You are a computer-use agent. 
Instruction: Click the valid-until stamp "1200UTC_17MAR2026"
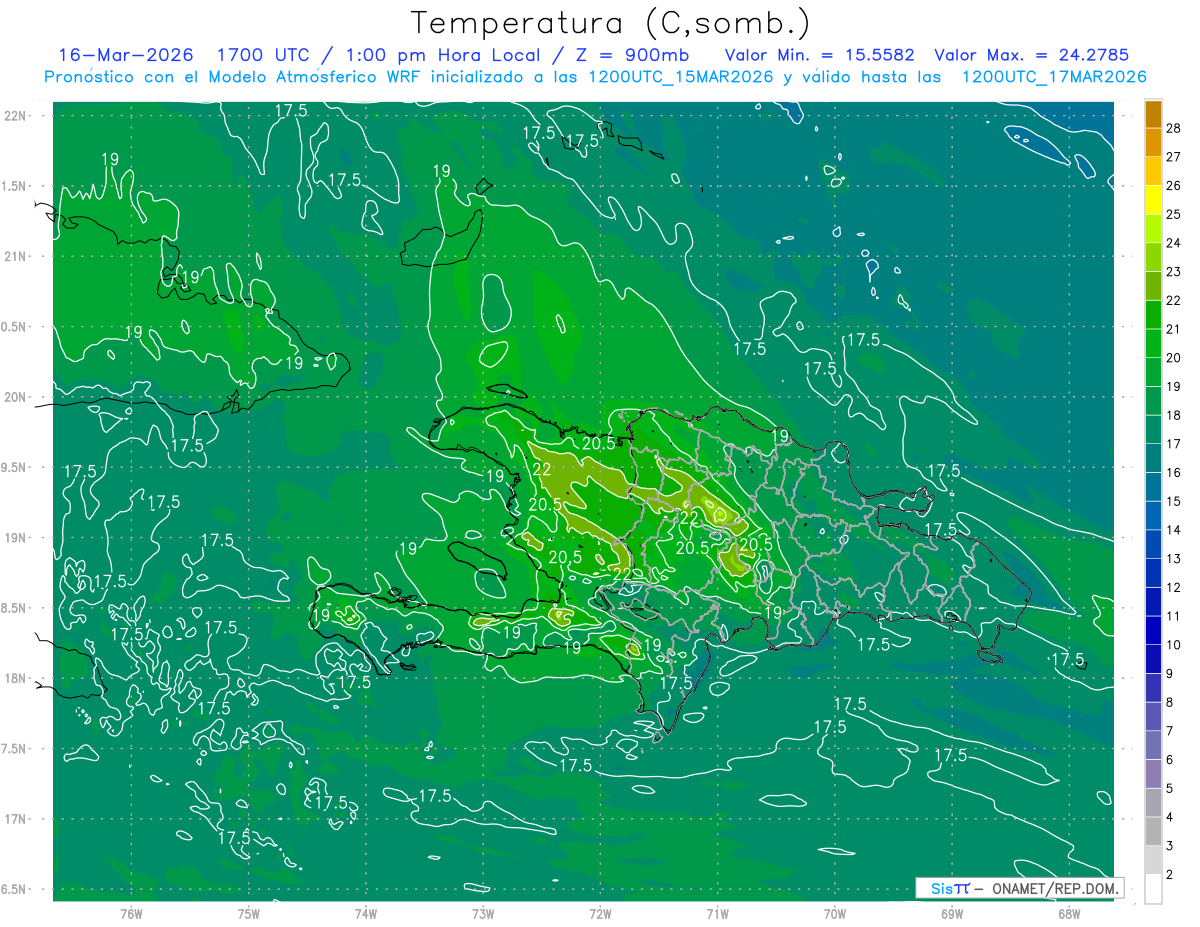pyautogui.click(x=1053, y=76)
